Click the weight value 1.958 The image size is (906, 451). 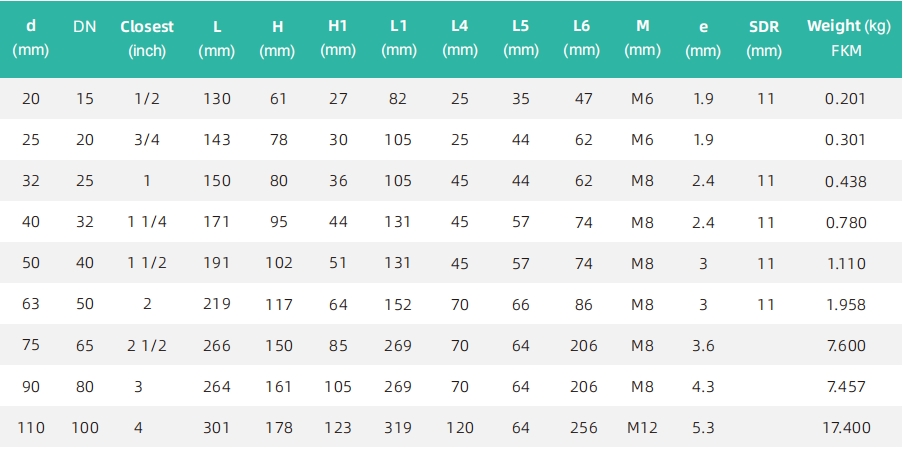(x=846, y=304)
